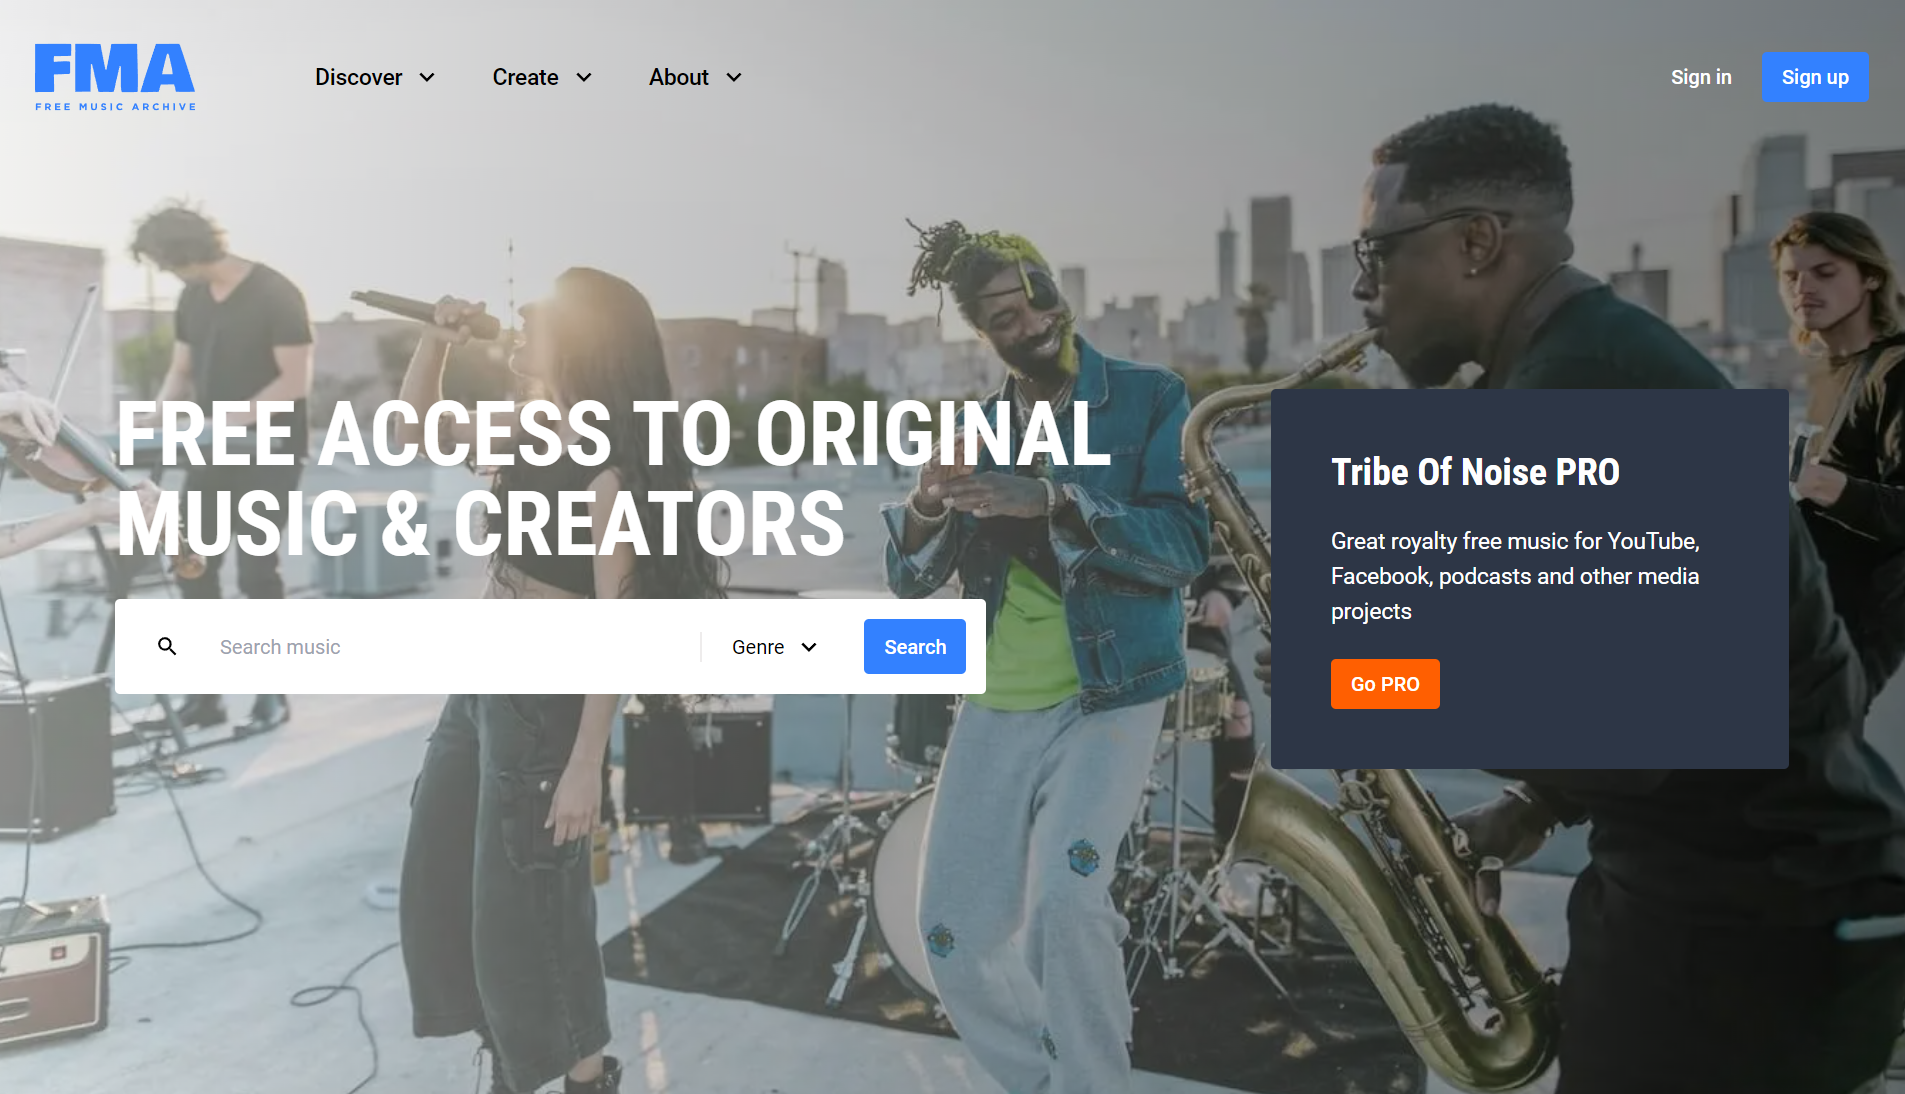Click the orange Go PRO button
The image size is (1905, 1094).
pyautogui.click(x=1385, y=684)
